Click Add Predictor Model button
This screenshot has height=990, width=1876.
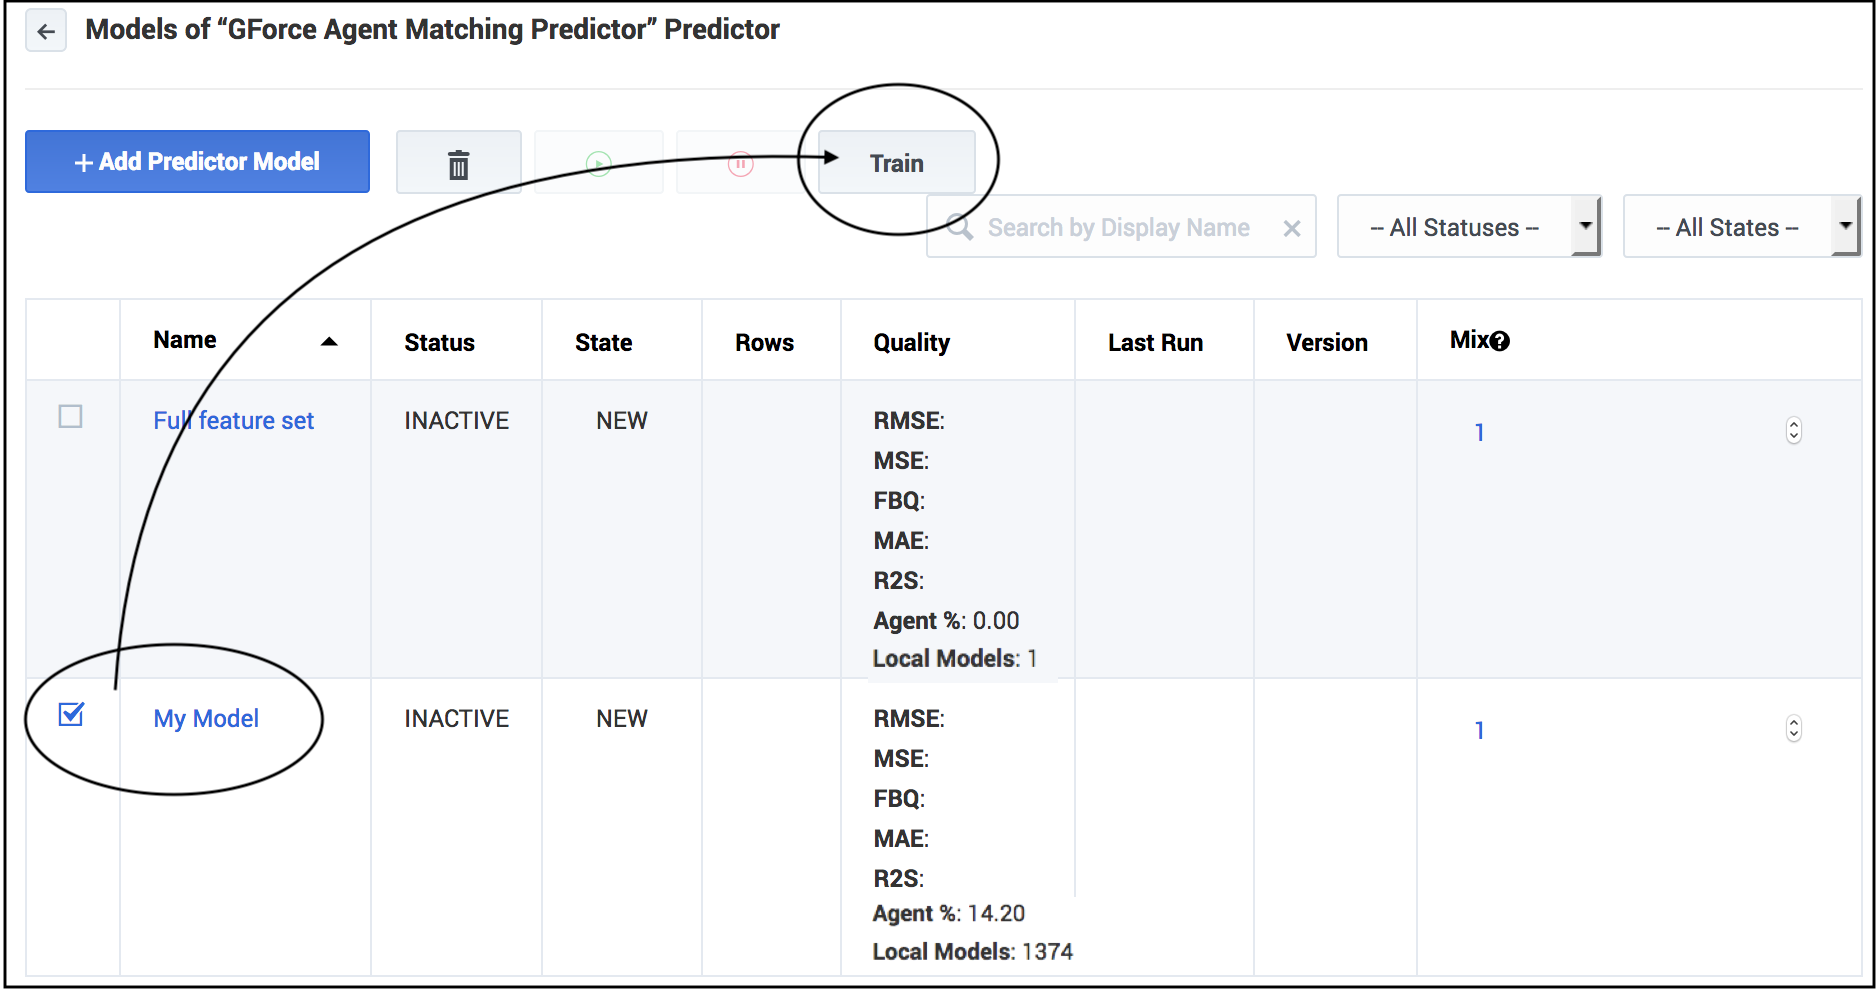[197, 162]
